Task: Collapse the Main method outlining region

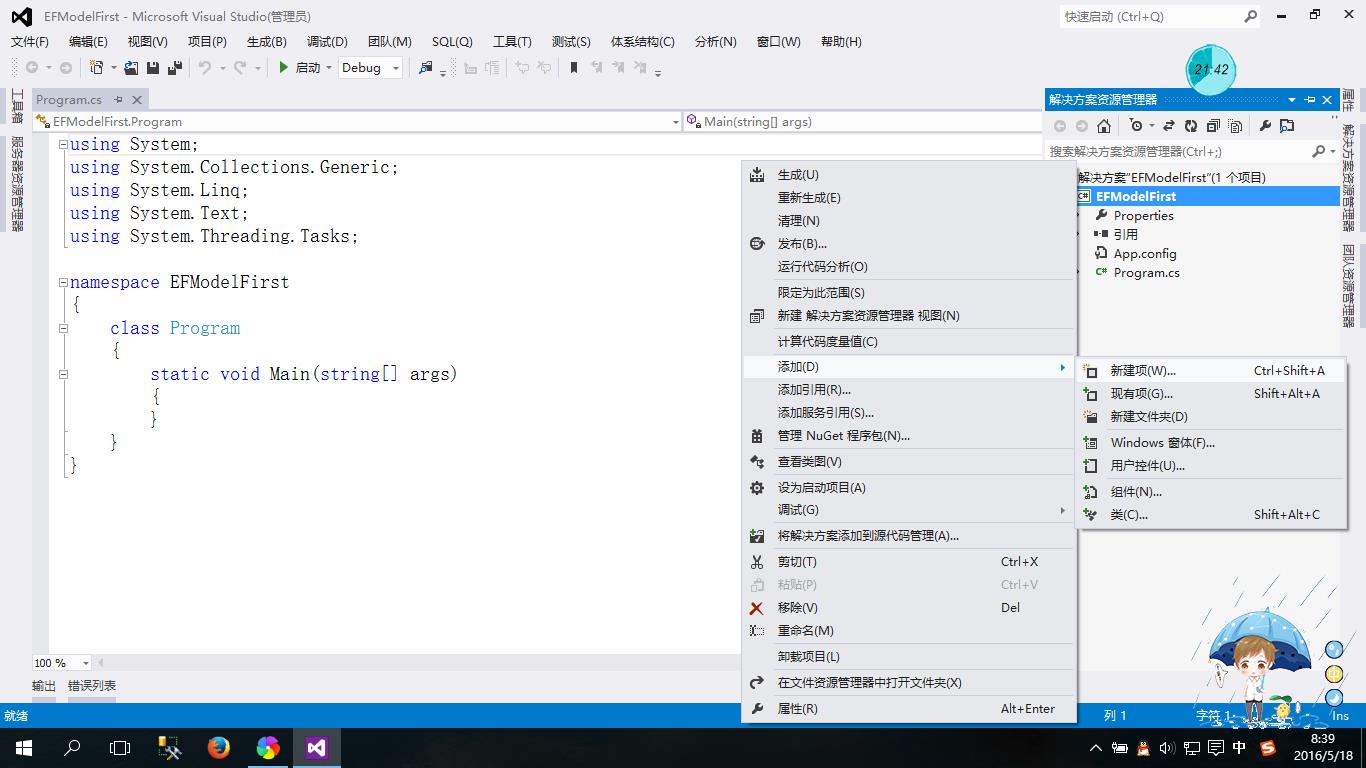Action: click(63, 375)
